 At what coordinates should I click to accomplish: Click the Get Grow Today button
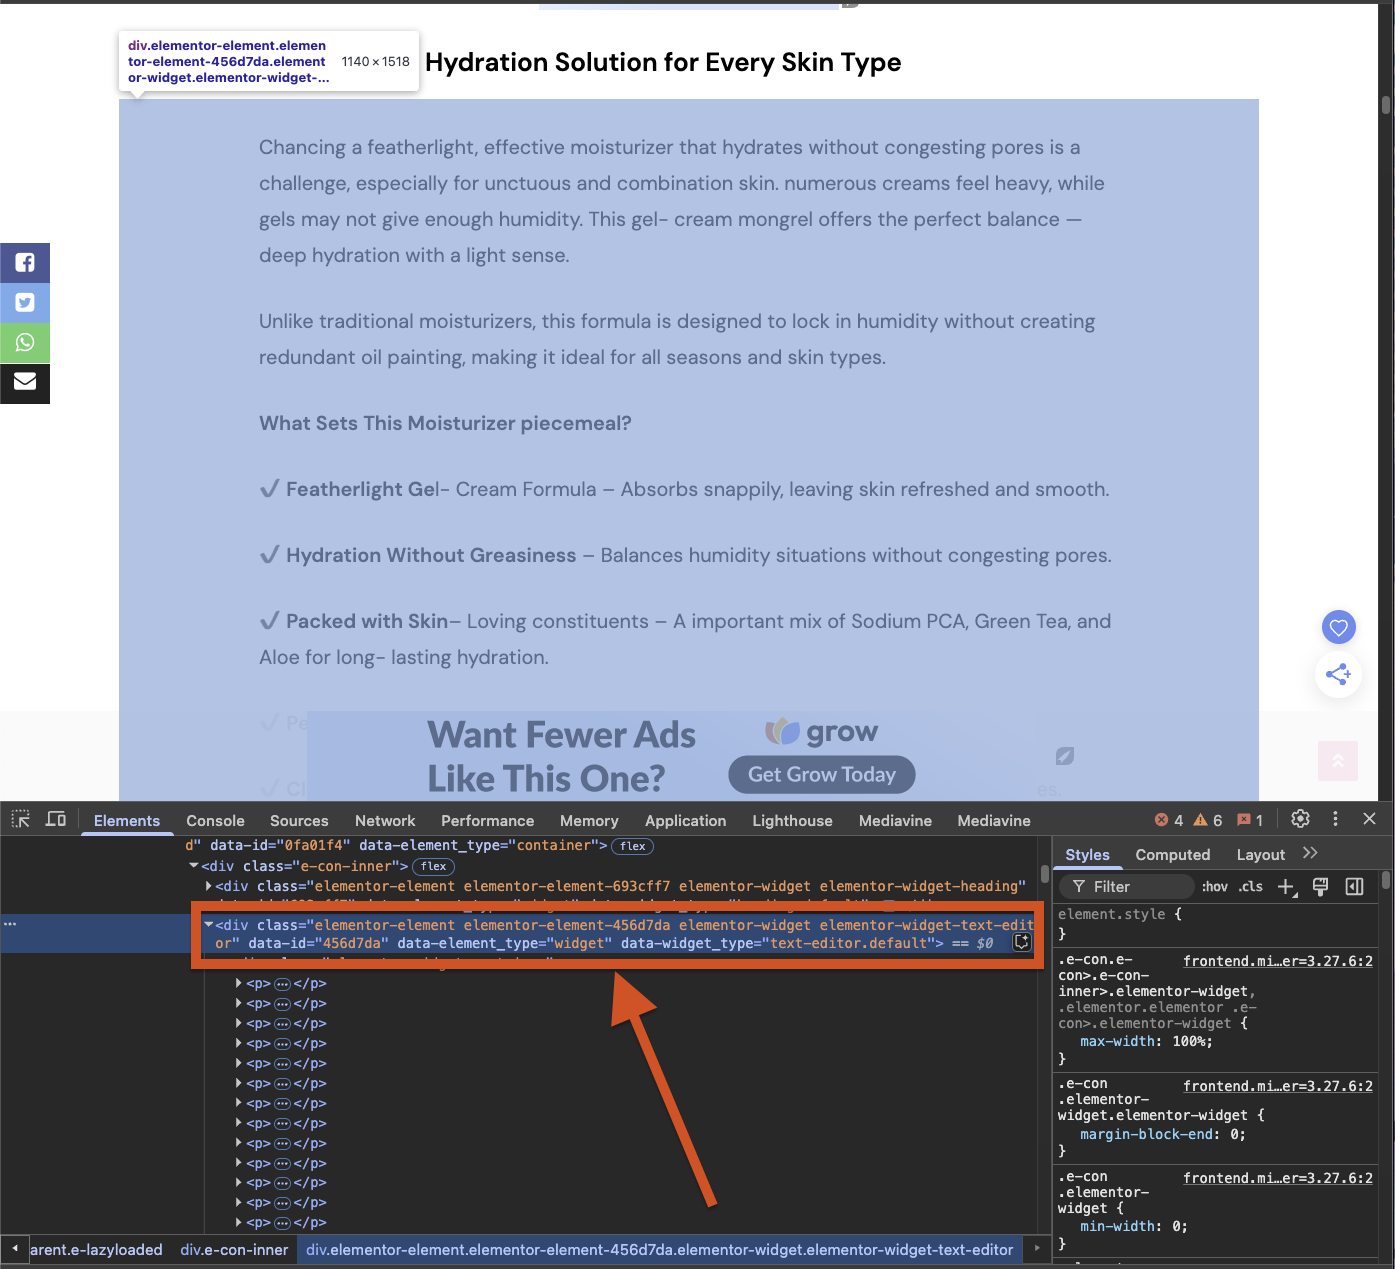coord(821,775)
